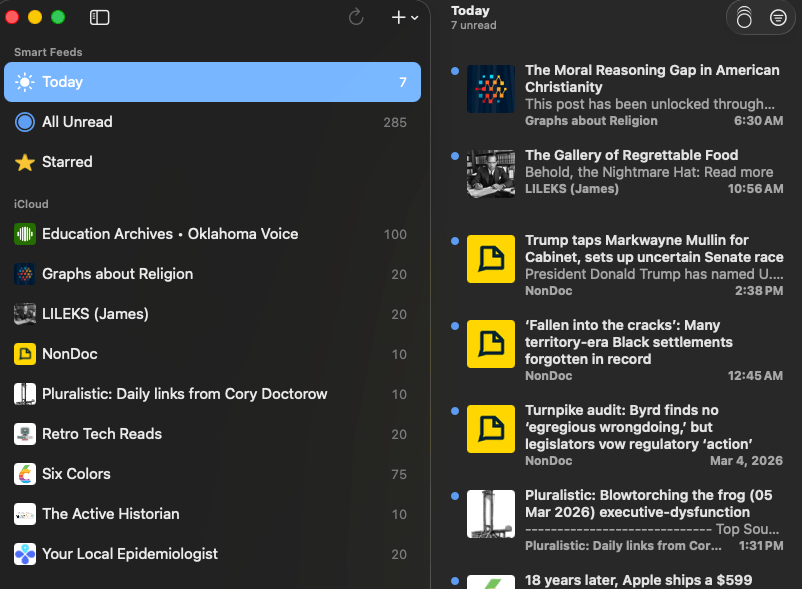
Task: Select the NonDoc feed in sidebar
Action: click(70, 354)
